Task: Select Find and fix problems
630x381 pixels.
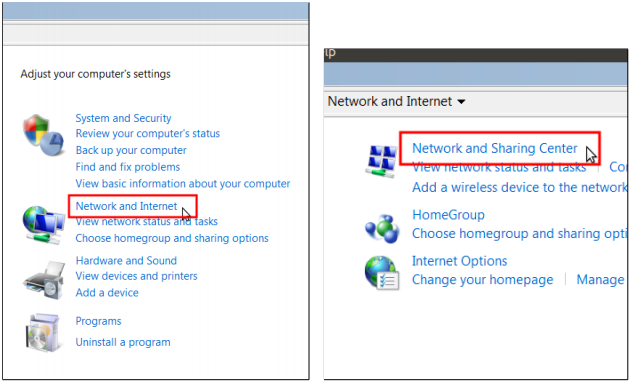Action: coord(128,167)
